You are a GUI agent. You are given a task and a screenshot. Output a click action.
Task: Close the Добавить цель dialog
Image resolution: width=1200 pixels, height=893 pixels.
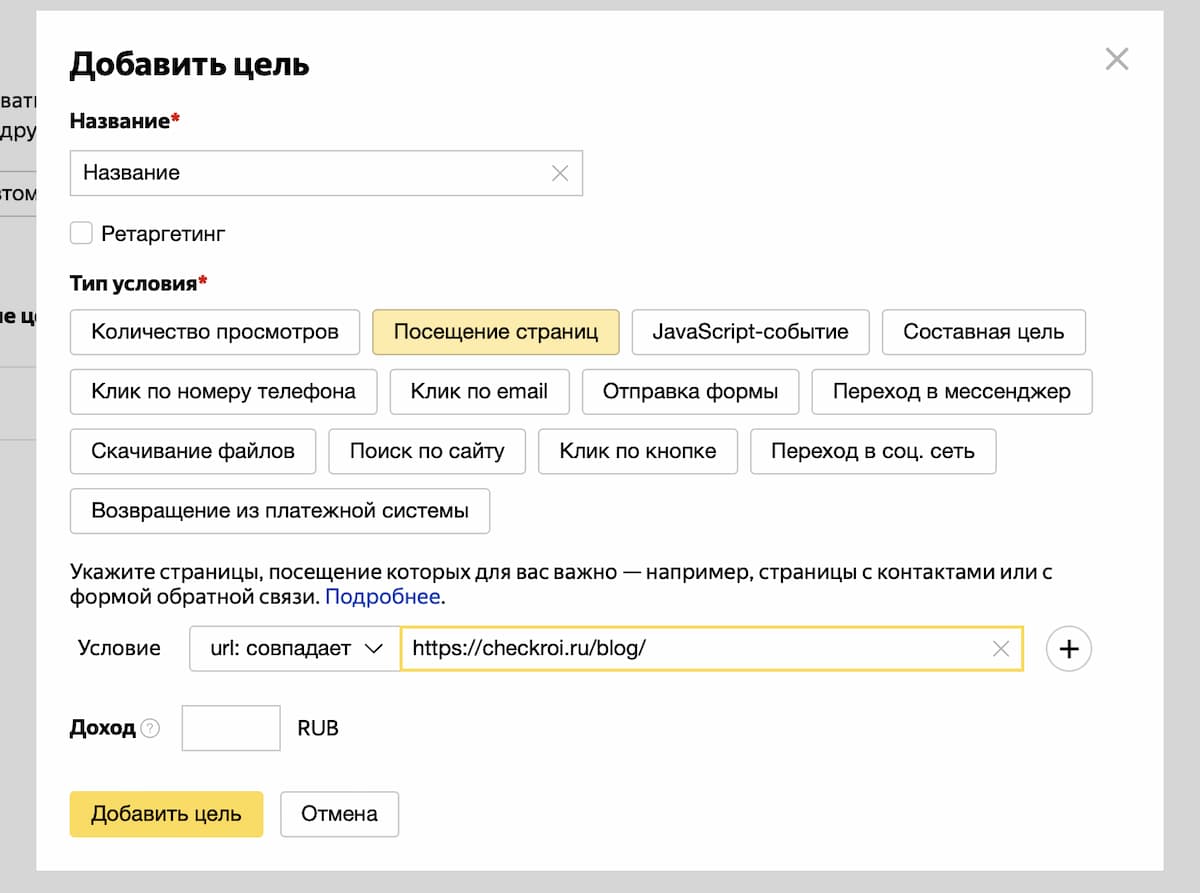1117,59
